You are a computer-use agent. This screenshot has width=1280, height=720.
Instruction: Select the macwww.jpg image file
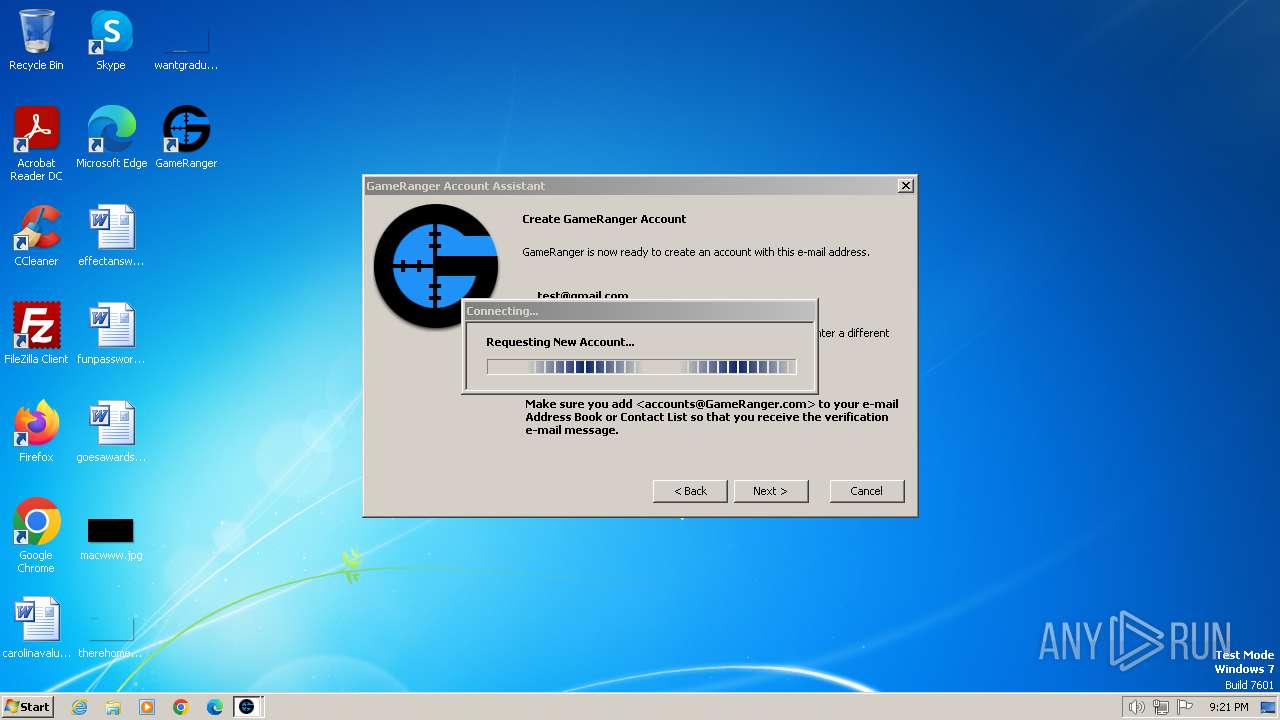pos(111,537)
